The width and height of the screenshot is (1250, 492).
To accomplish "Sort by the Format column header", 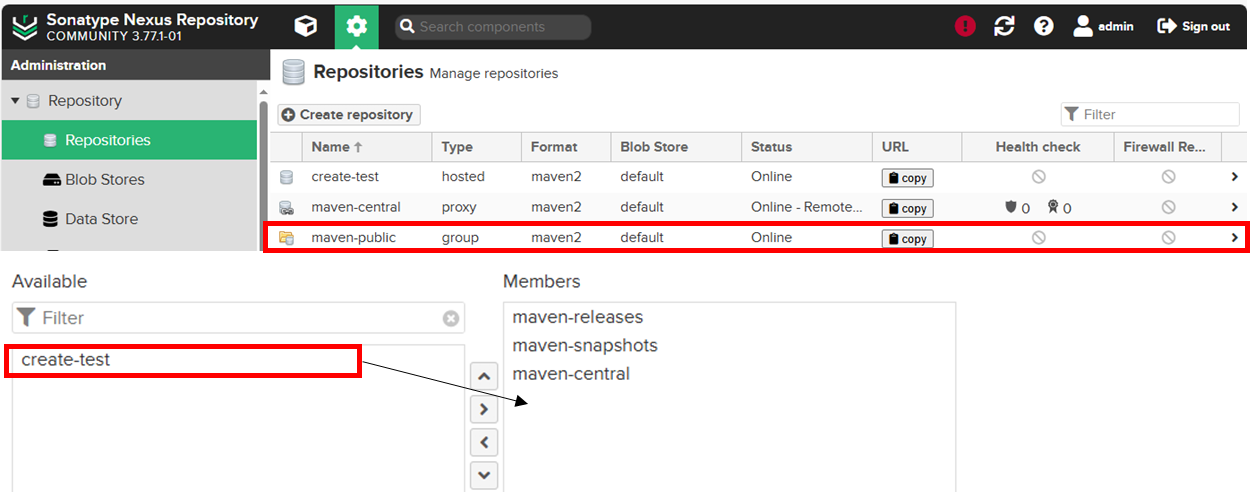I will [x=566, y=147].
